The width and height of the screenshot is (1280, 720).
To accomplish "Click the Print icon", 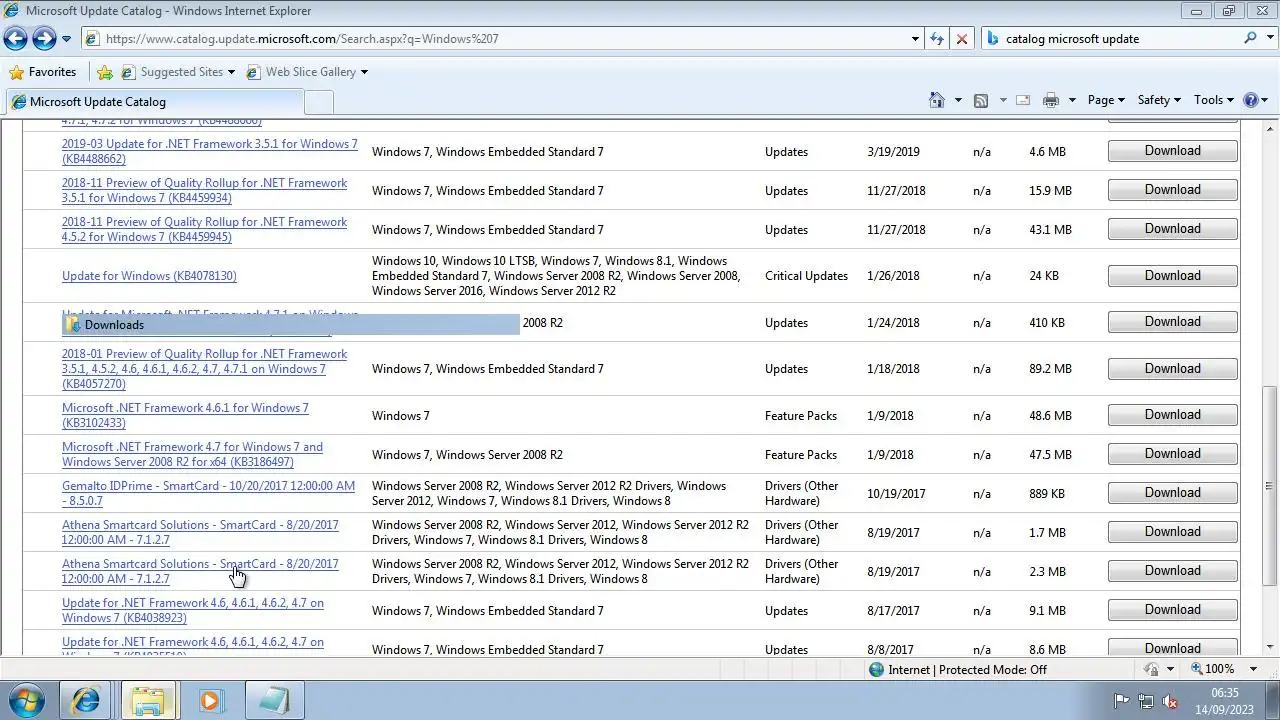I will pyautogui.click(x=1050, y=100).
